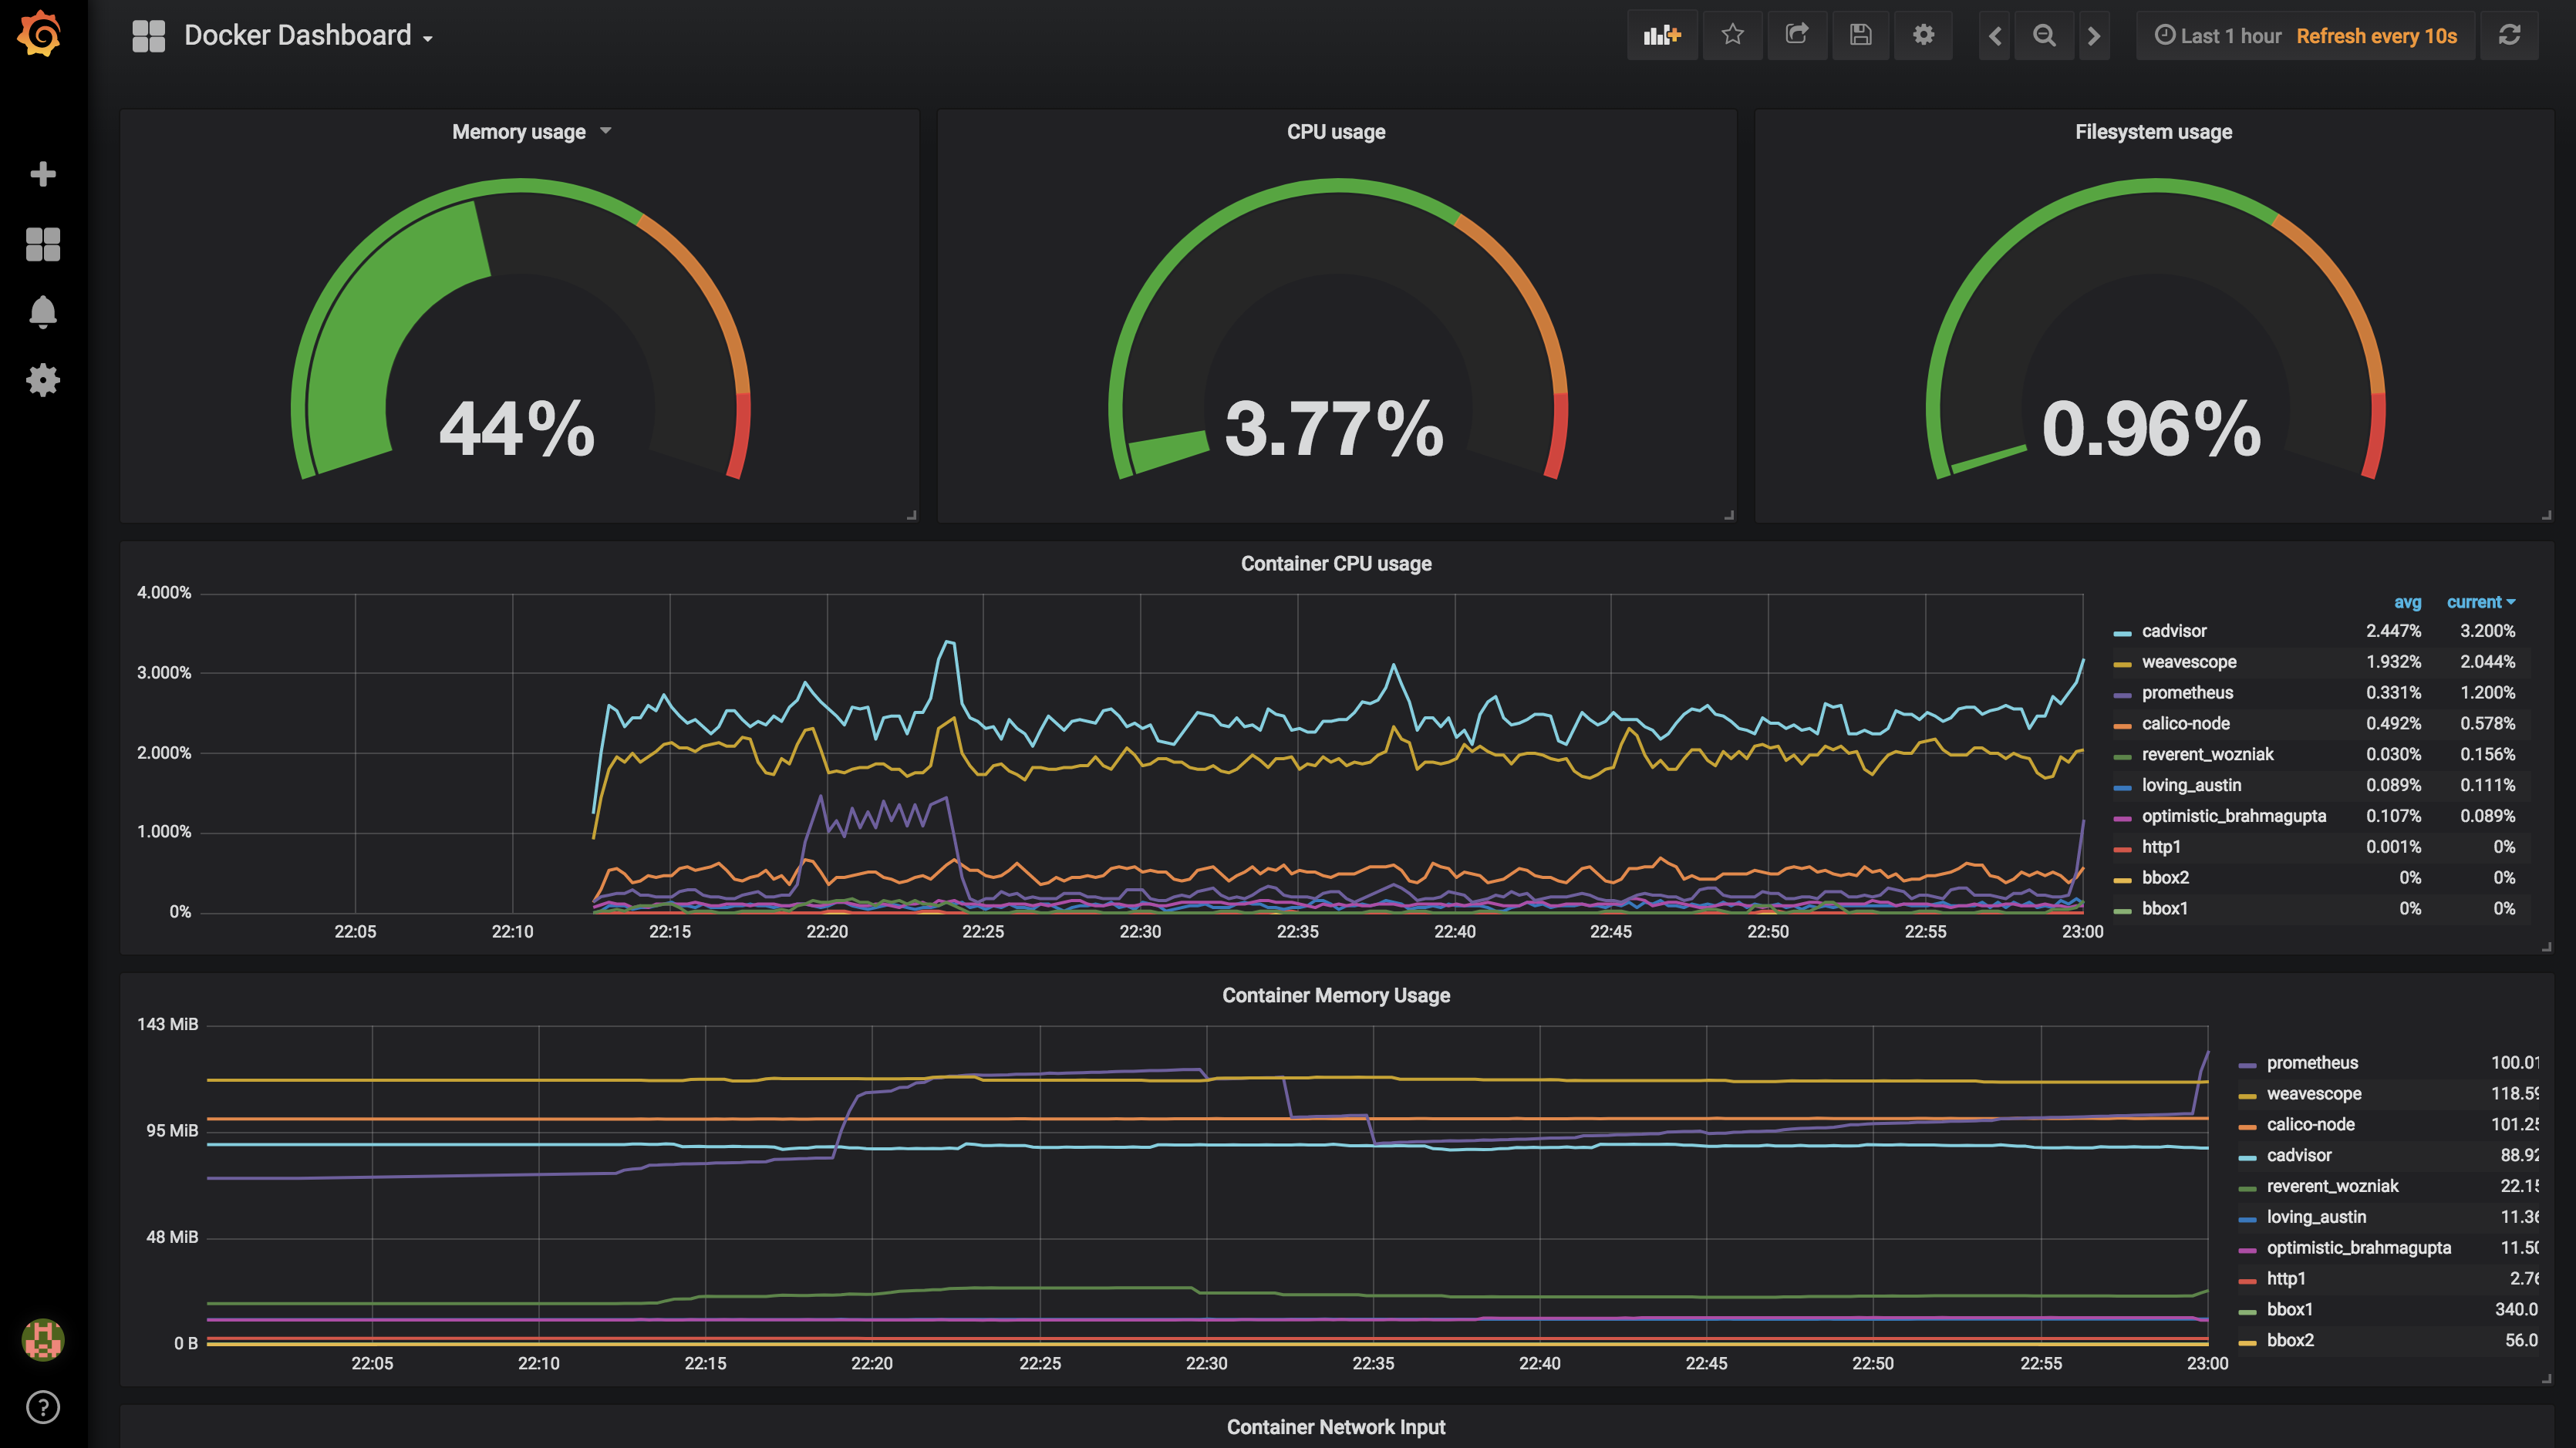Toggle bbox1 series in Memory legend

click(2289, 1310)
